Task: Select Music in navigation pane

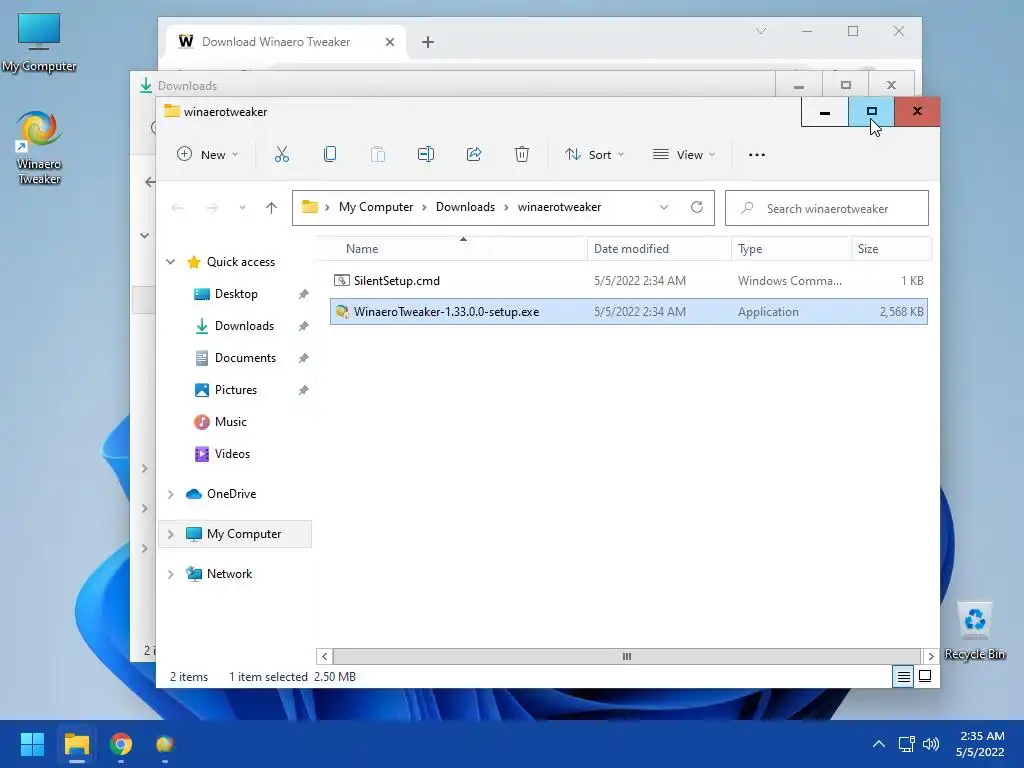Action: 231,422
